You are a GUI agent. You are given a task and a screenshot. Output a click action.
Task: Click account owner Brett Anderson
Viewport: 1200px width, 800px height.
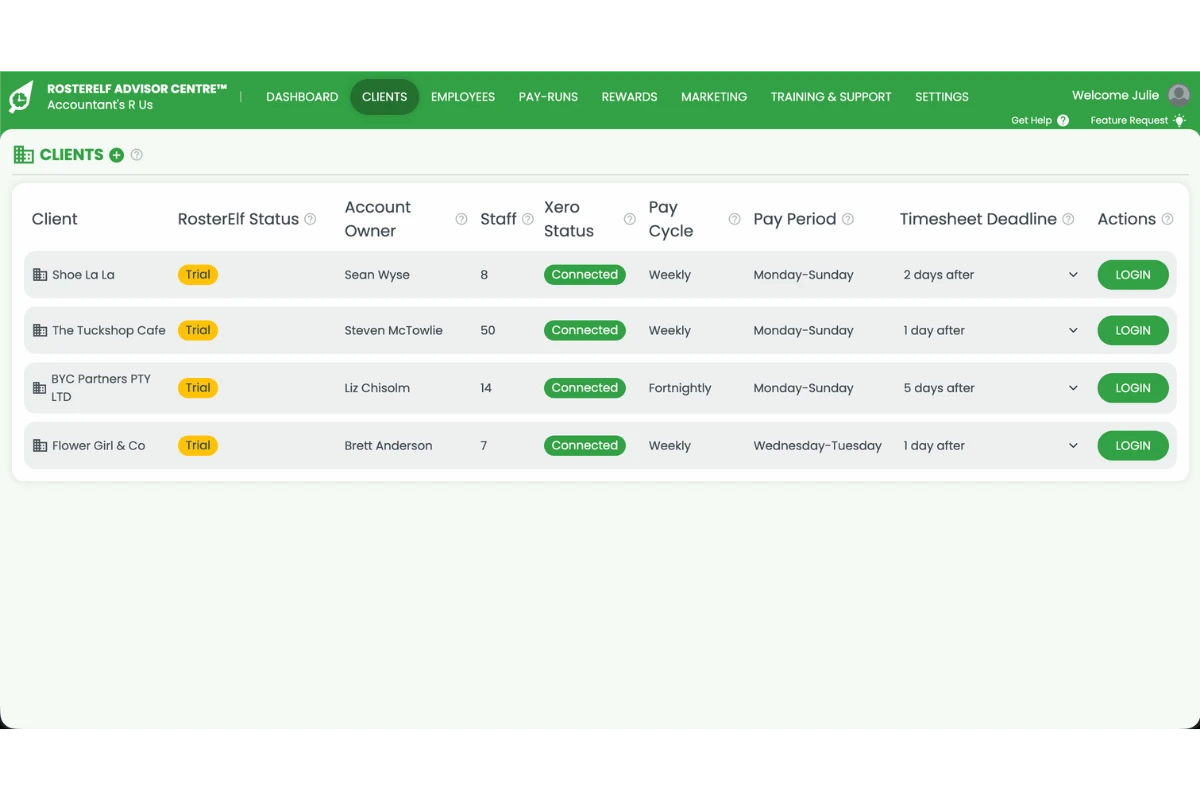point(388,446)
